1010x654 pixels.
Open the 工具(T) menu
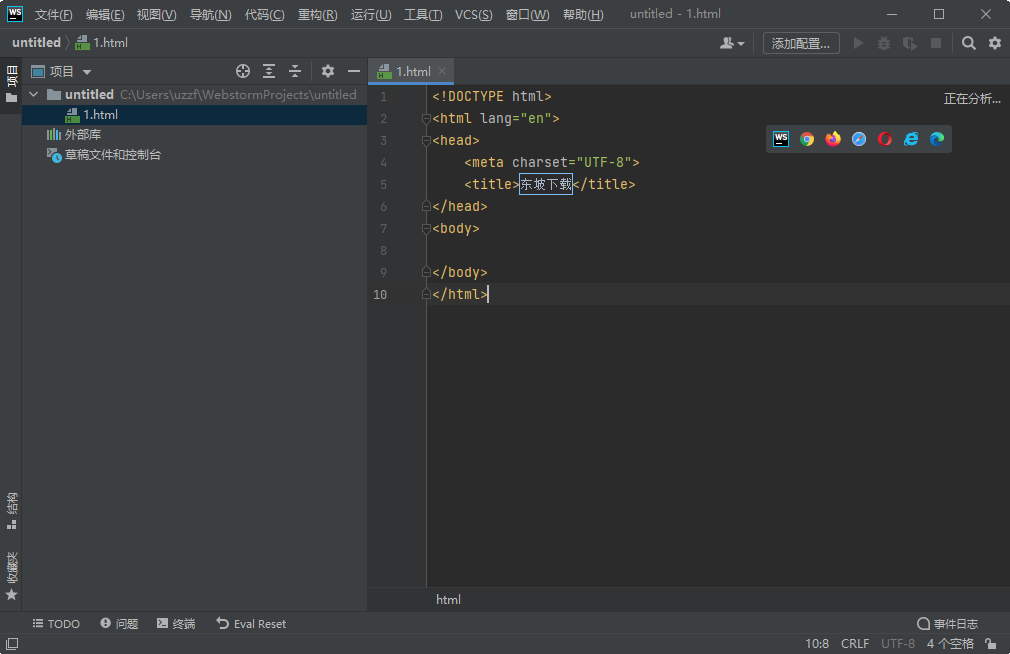coord(423,15)
